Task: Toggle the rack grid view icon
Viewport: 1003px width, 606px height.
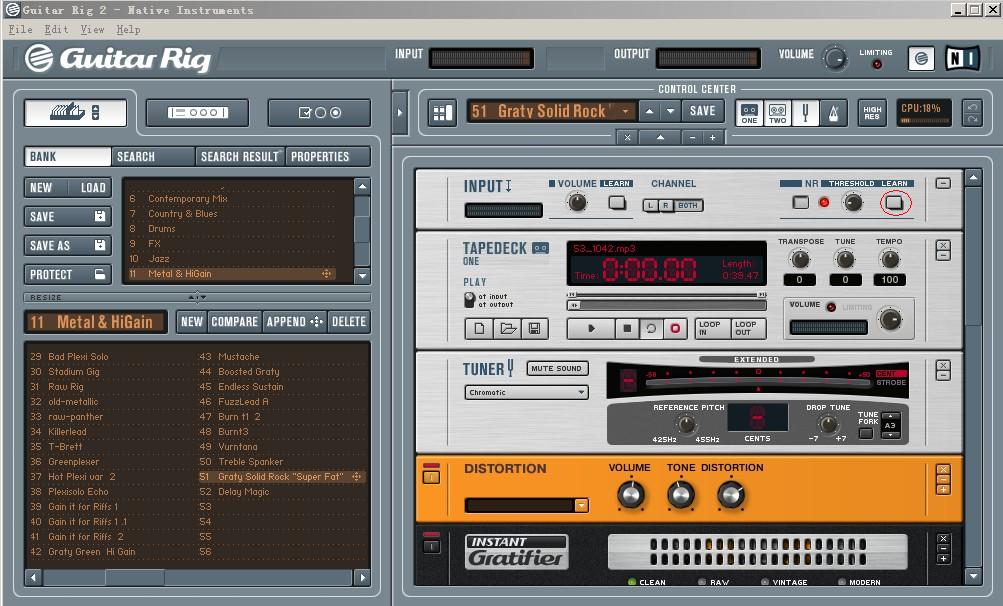Action: click(x=442, y=113)
